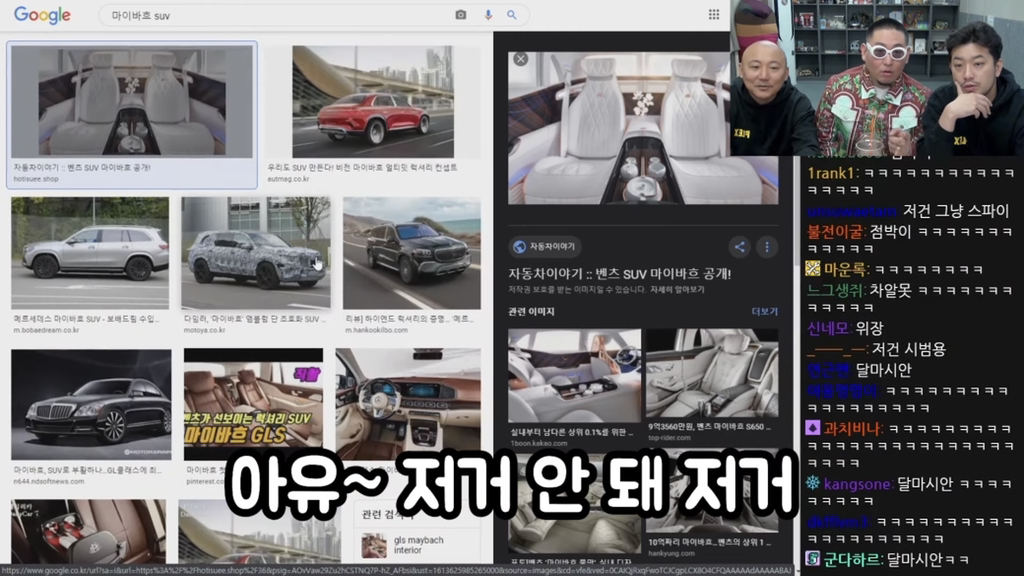Image resolution: width=1024 pixels, height=576 pixels.
Task: Click 자세히 알아보기 copyright link
Action: pos(677,289)
